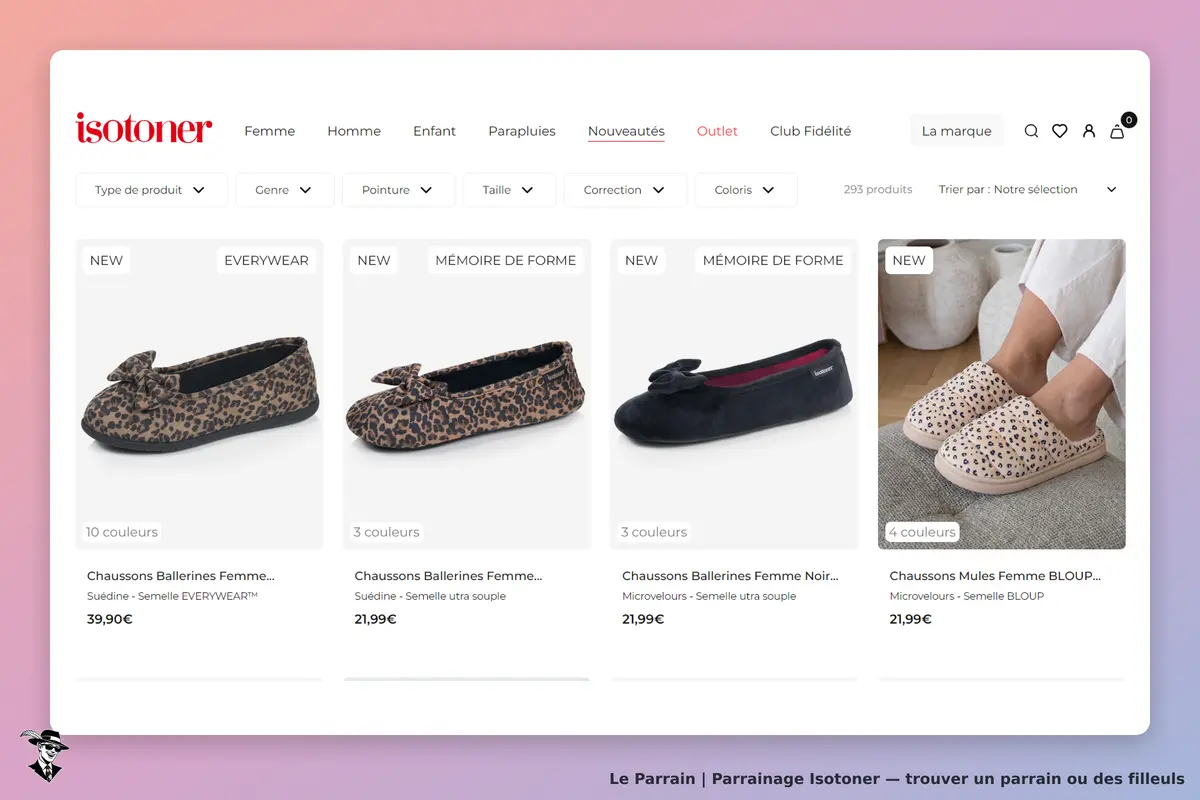The width and height of the screenshot is (1200, 800).
Task: Open the Trier par sorting dropdown
Action: 1028,189
